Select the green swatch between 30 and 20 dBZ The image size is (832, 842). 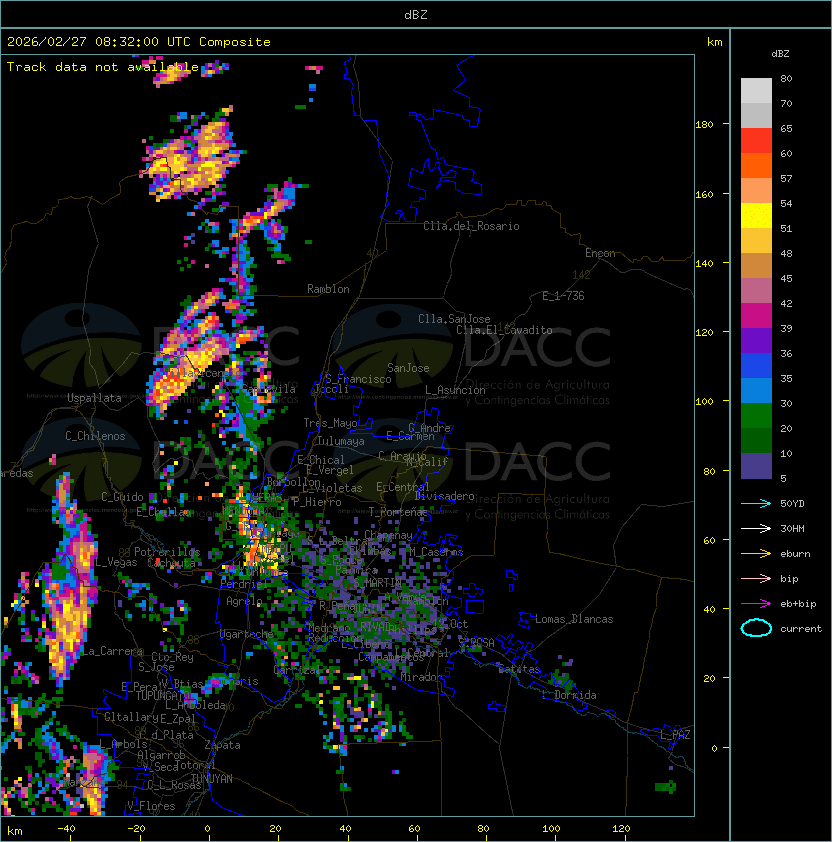756,416
